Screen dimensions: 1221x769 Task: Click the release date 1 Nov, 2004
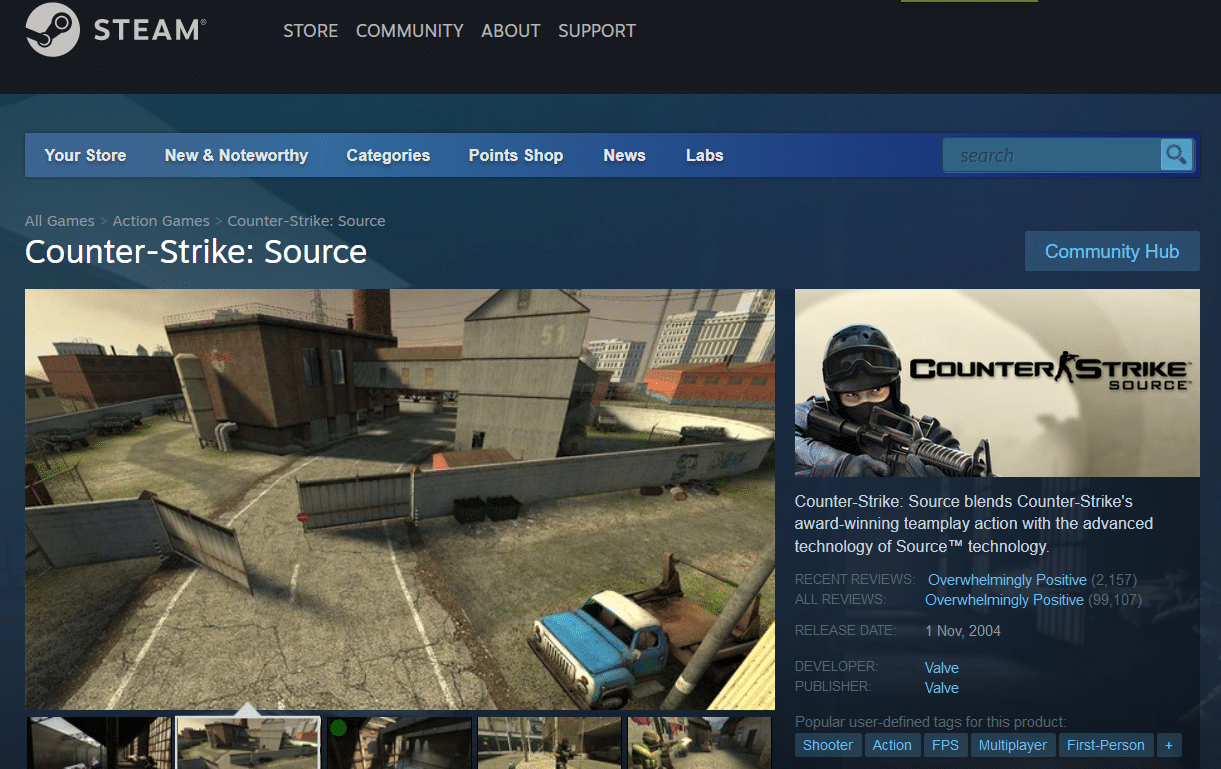point(963,631)
